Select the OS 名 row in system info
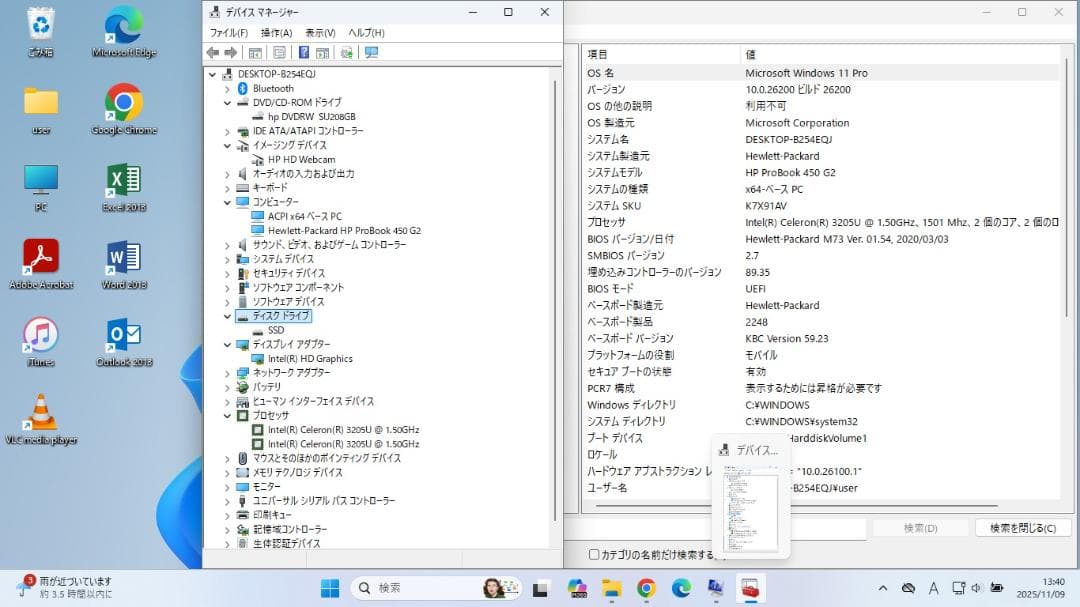Image resolution: width=1080 pixels, height=607 pixels. pyautogui.click(x=821, y=73)
